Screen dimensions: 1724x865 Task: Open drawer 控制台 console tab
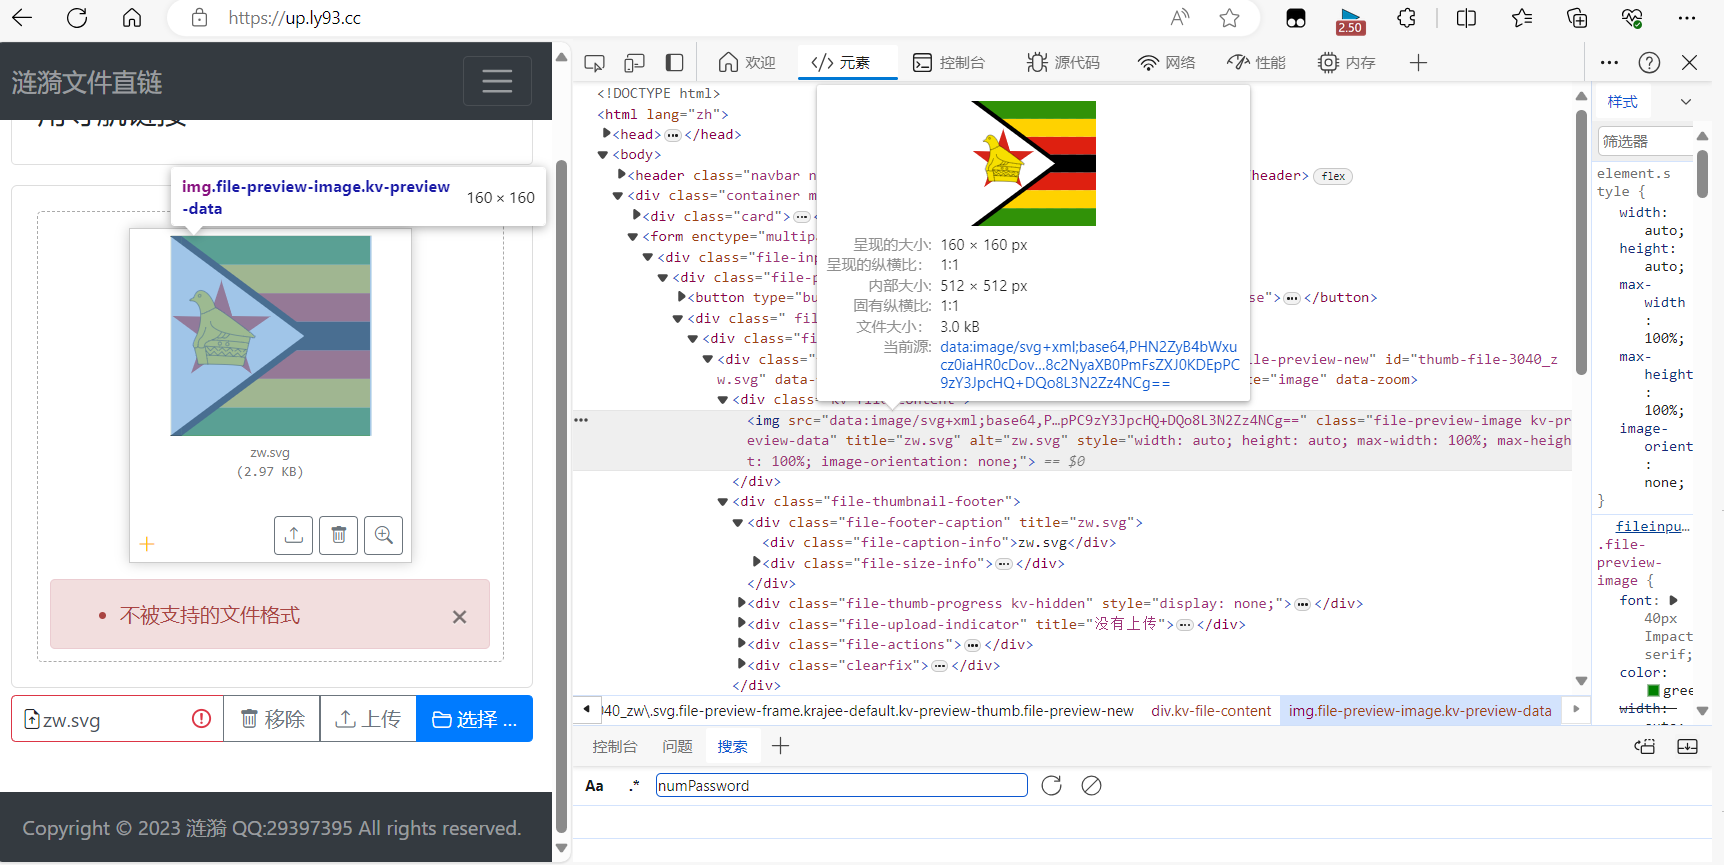[614, 747]
